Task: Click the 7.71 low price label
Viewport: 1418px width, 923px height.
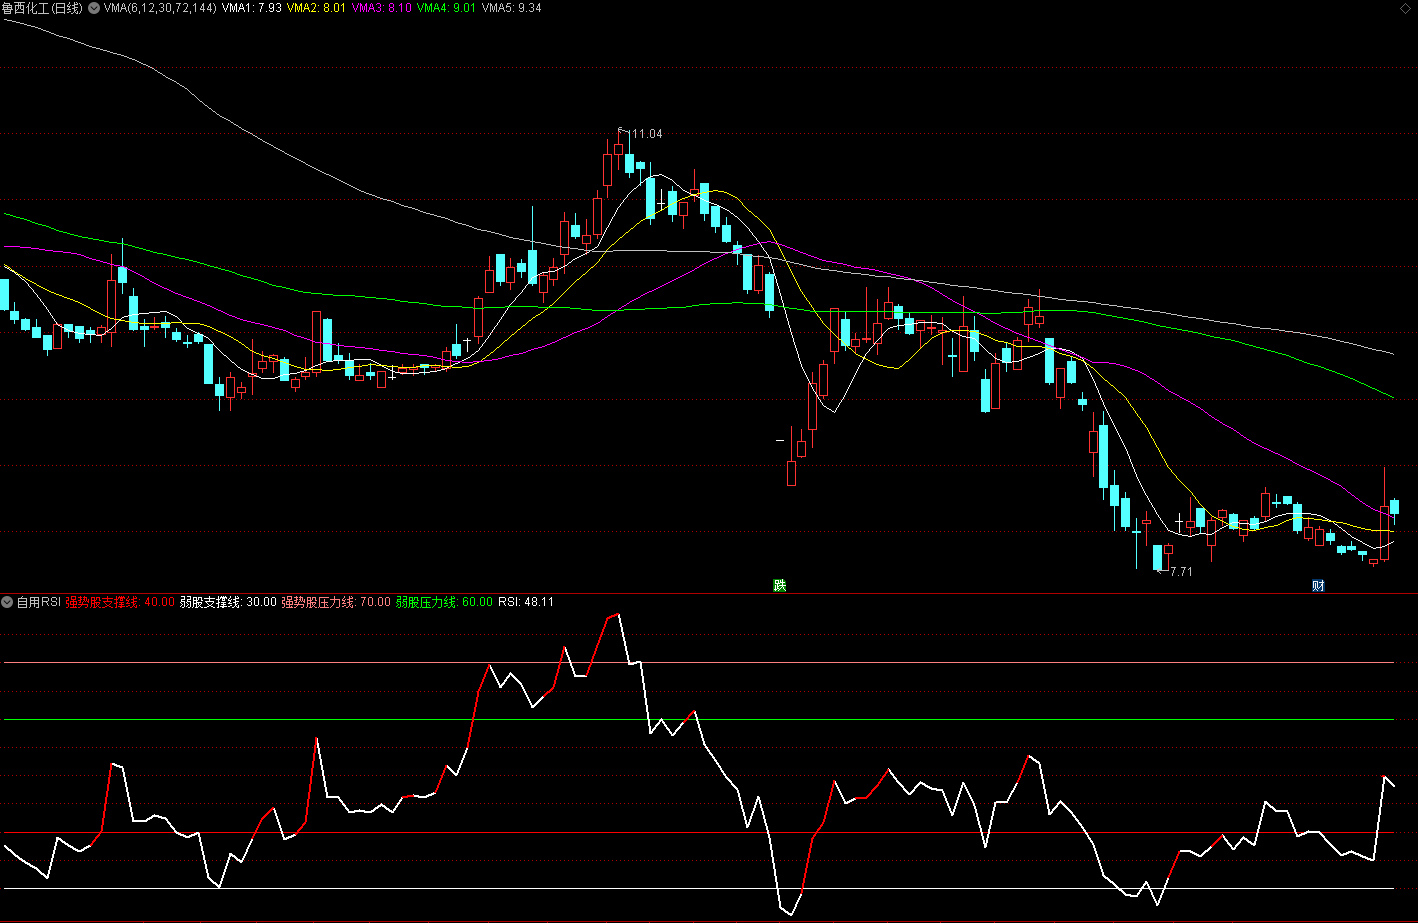Action: (1181, 572)
